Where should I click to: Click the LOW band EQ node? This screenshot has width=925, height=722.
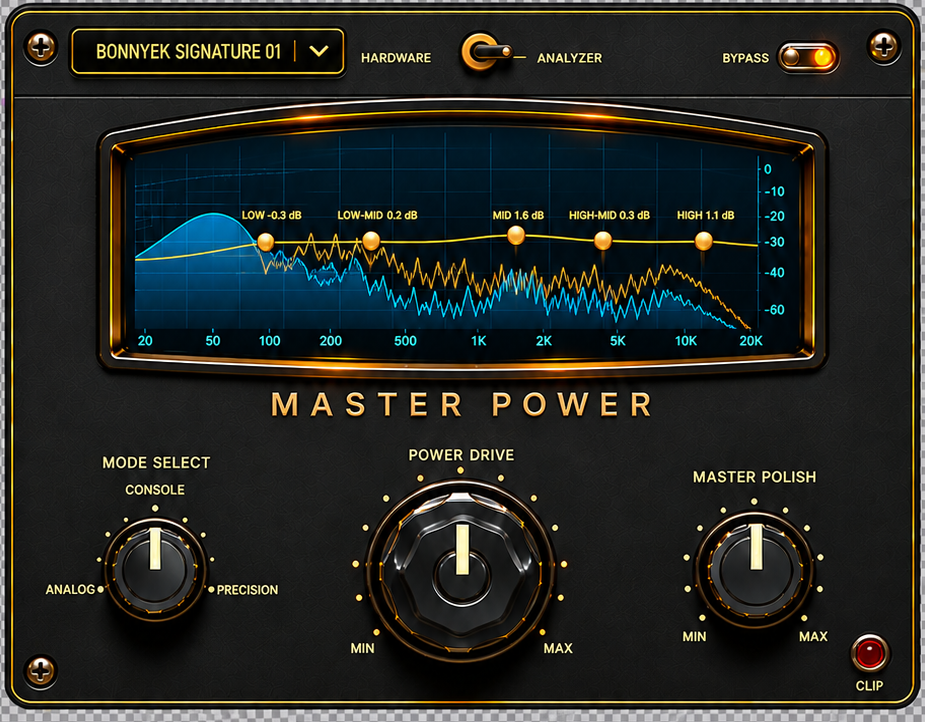pos(266,241)
